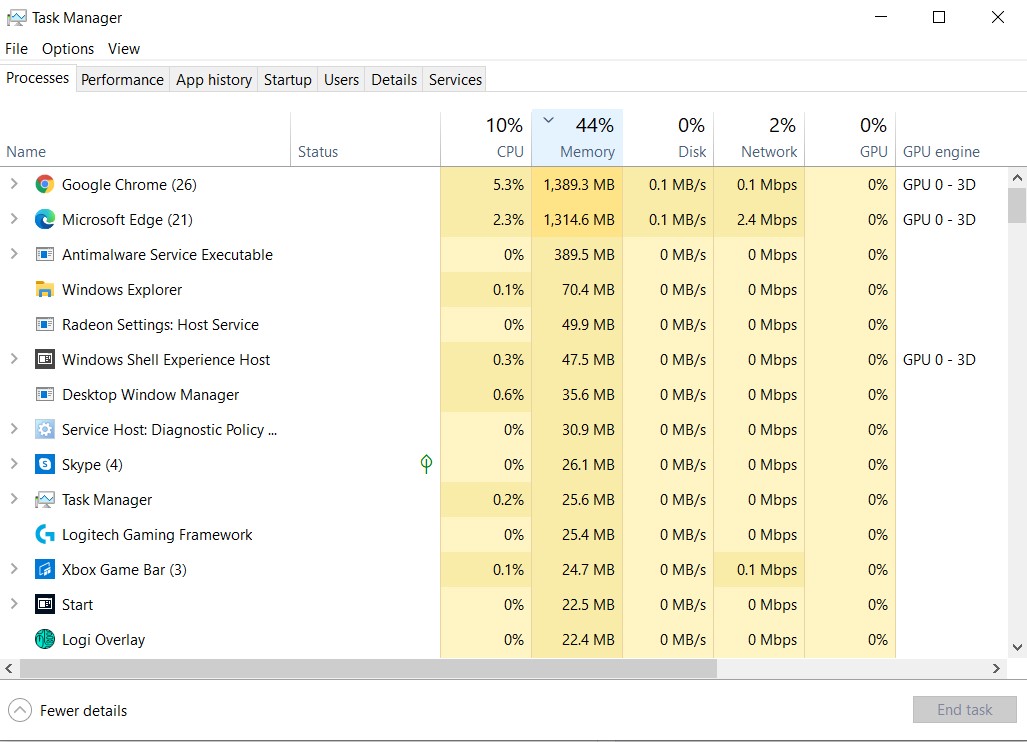Switch to the App history tab
Viewport: 1027px width, 742px height.
tap(214, 79)
